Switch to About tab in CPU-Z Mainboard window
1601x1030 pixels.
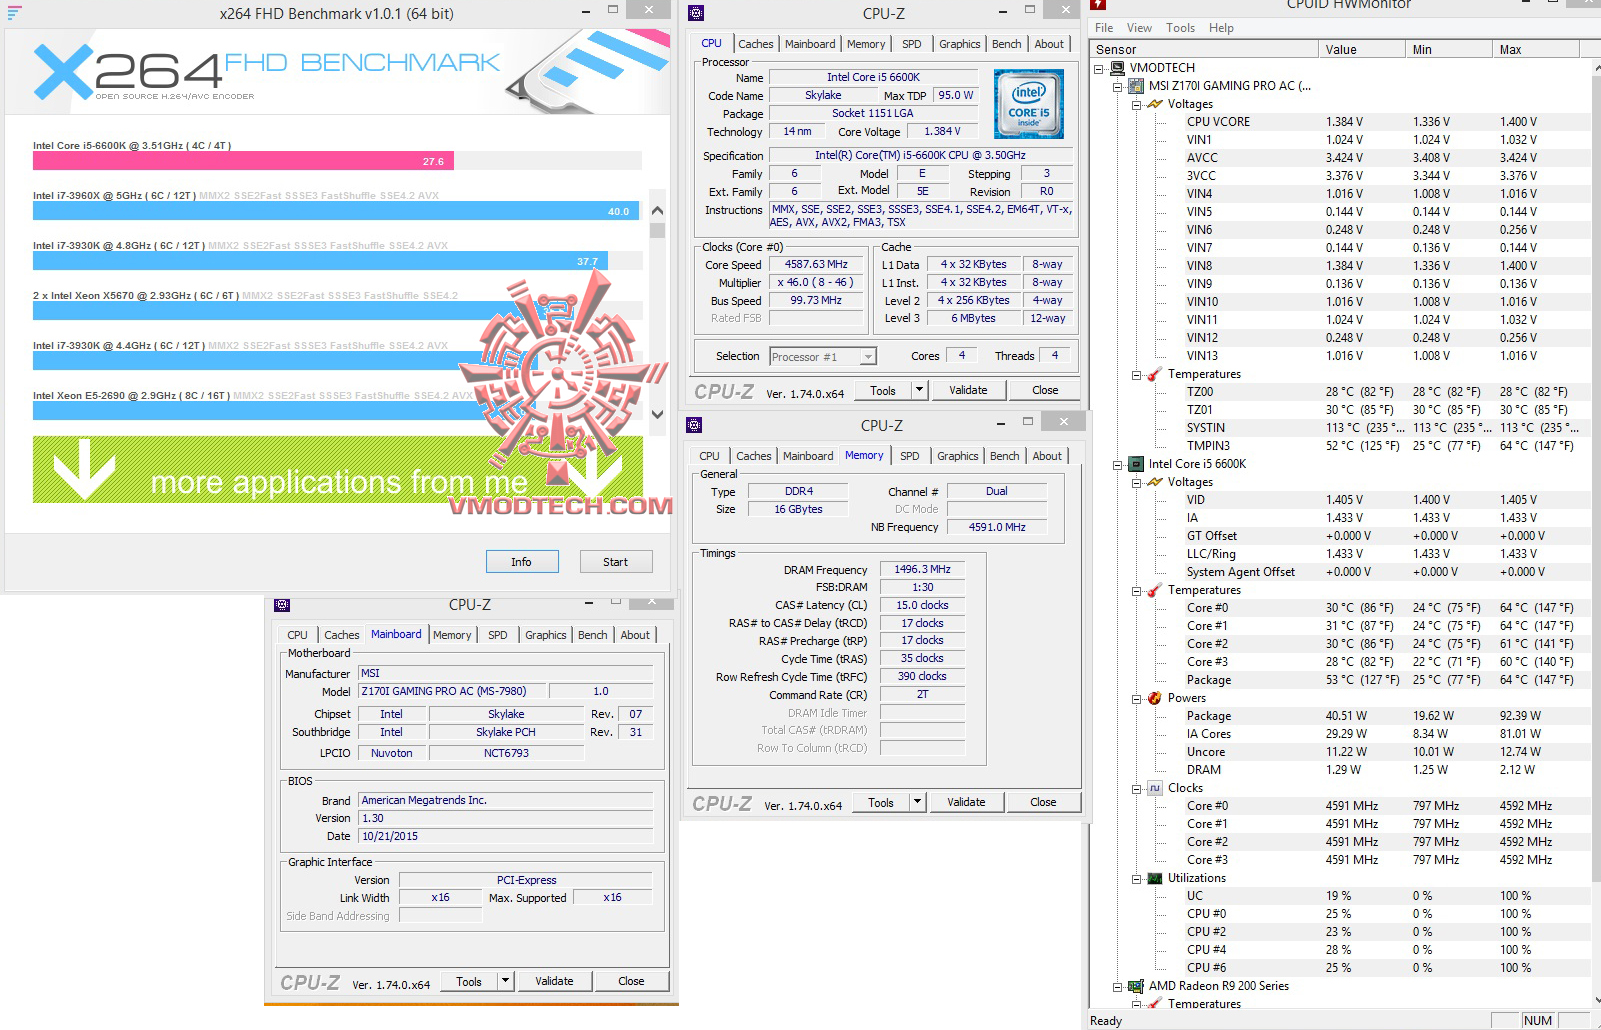(635, 635)
